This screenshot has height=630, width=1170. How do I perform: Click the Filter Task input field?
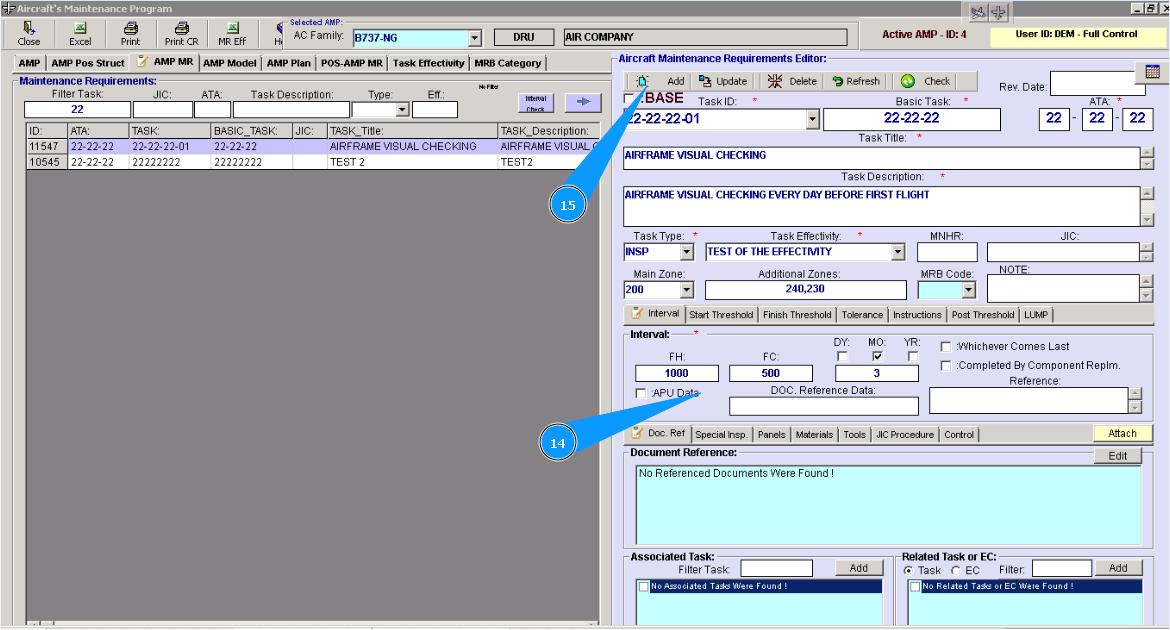(x=78, y=110)
